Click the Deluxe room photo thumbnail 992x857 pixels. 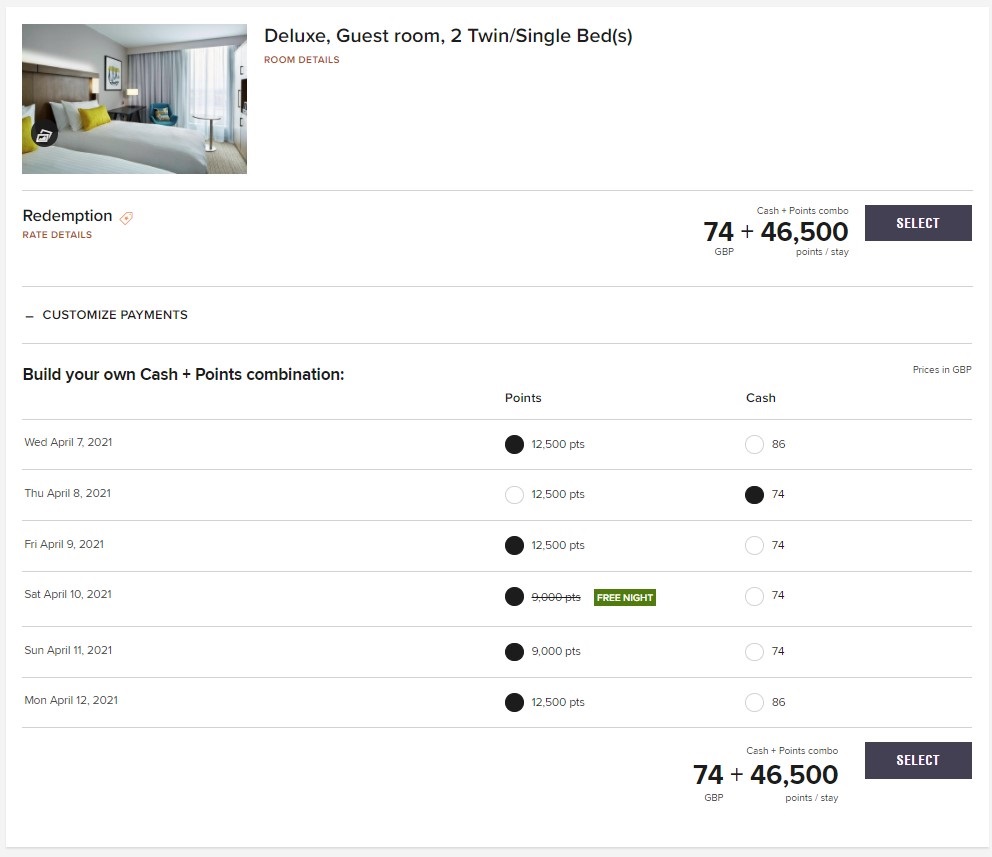[134, 99]
